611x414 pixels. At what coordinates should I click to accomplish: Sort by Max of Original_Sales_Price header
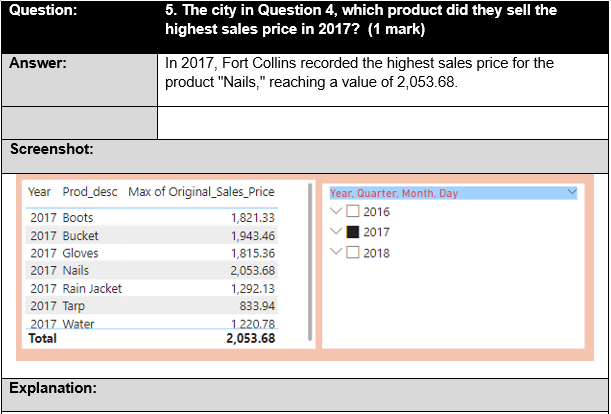click(201, 192)
